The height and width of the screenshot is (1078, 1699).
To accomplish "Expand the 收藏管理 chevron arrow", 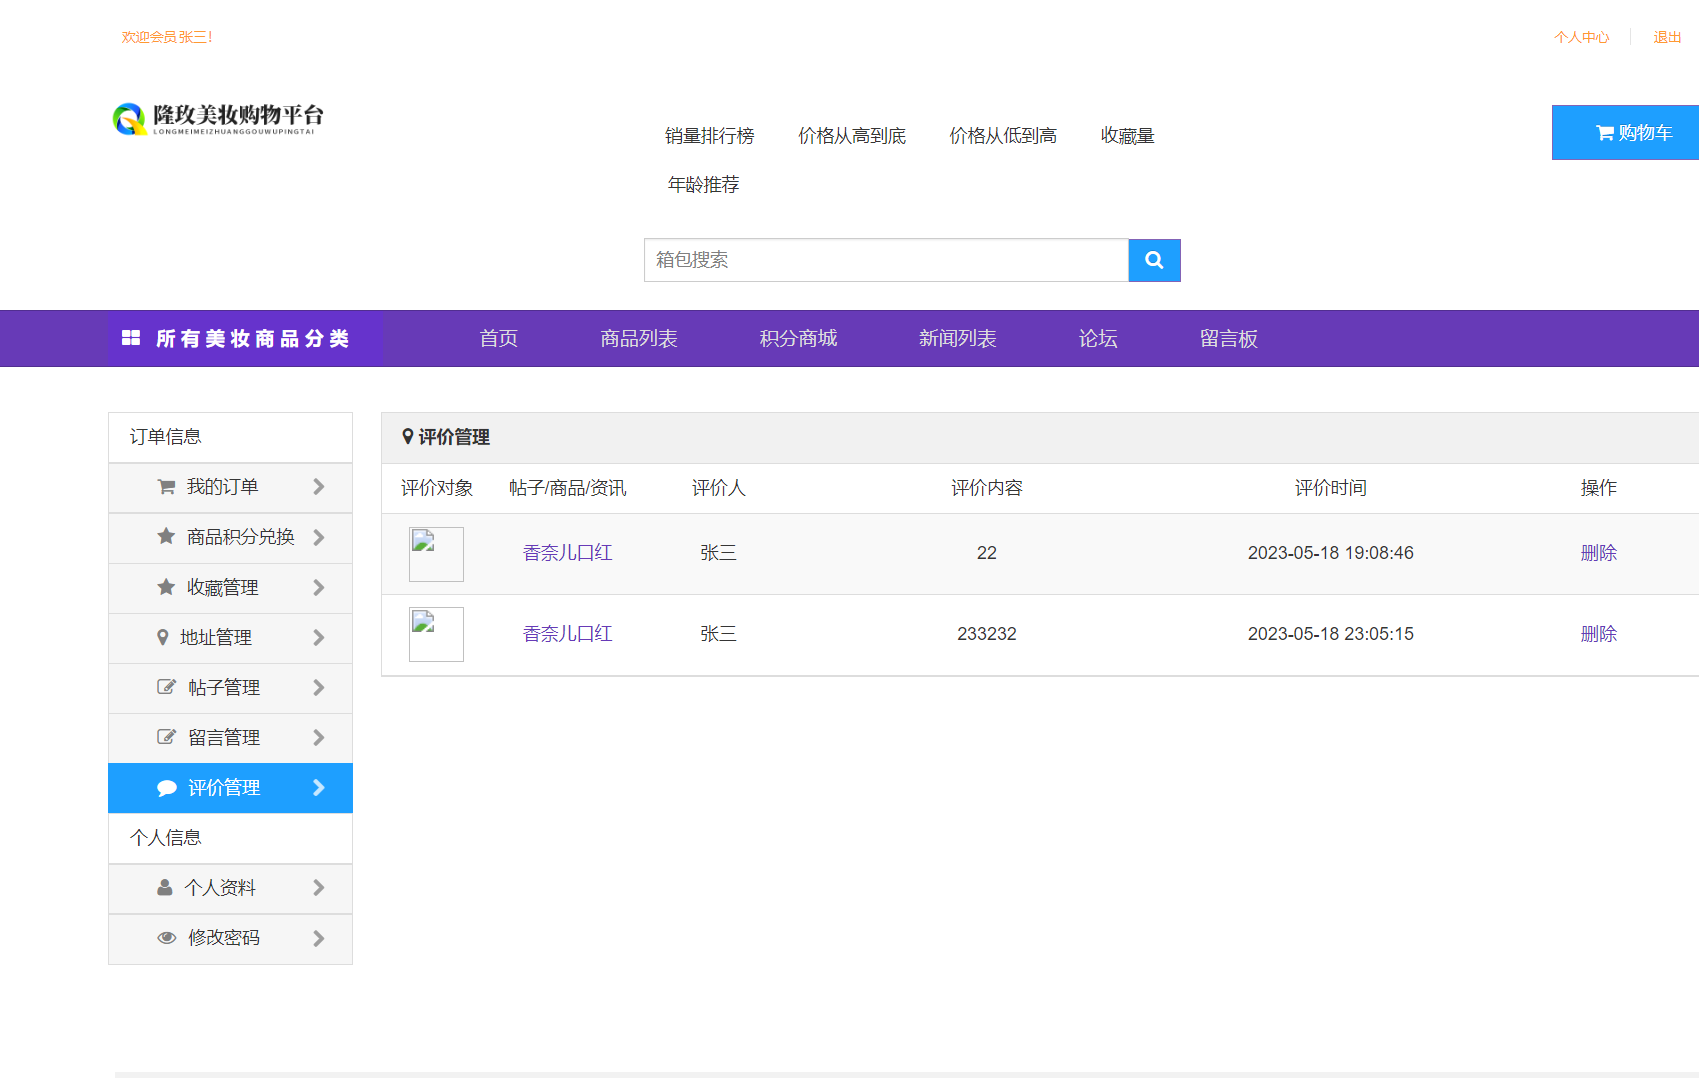I will pyautogui.click(x=319, y=587).
